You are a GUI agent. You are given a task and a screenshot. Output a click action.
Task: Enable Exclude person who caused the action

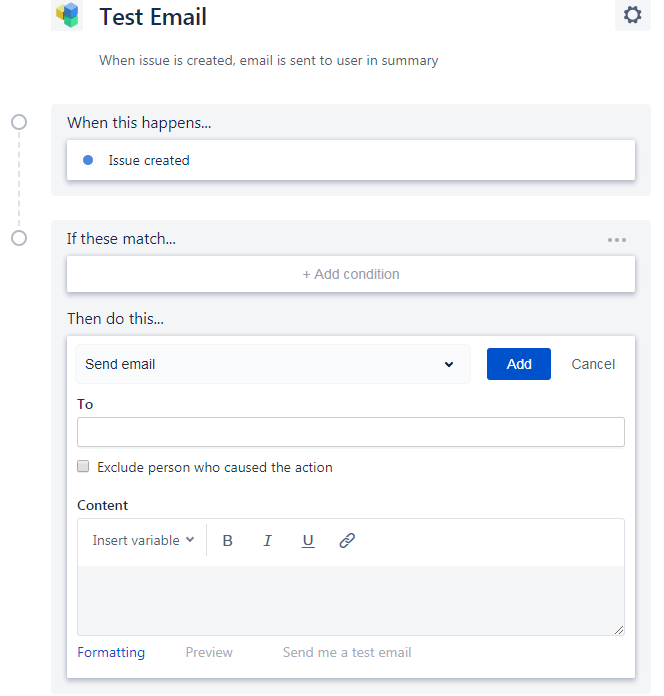(x=83, y=466)
